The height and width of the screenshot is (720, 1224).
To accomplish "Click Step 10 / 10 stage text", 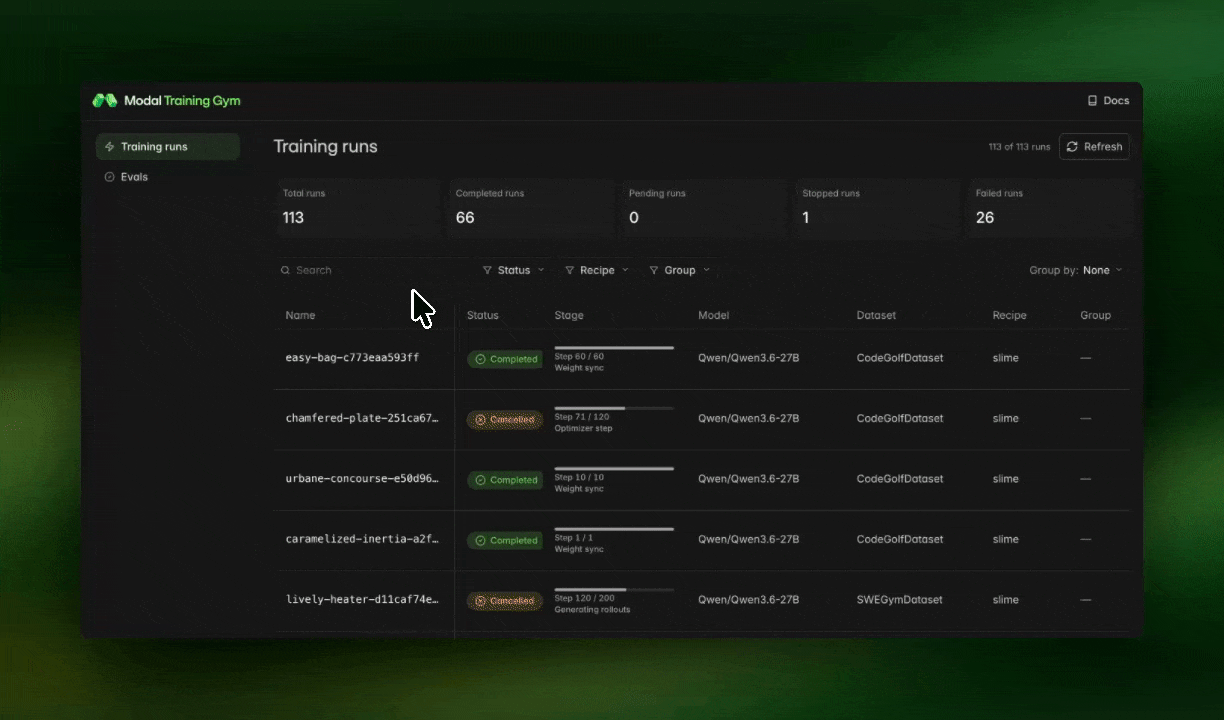I will (579, 478).
